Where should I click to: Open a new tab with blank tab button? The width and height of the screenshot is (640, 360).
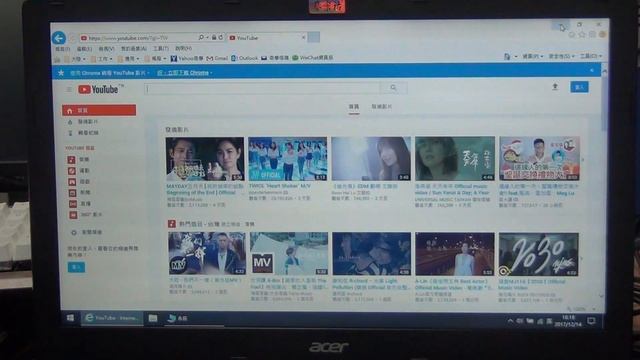[x=313, y=37]
